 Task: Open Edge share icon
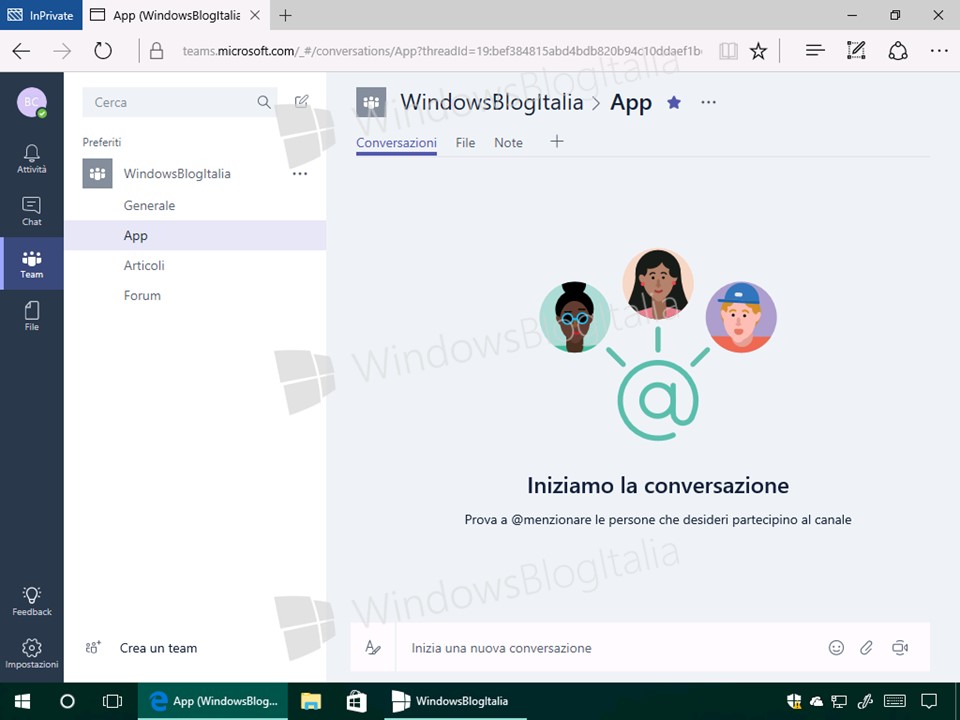click(898, 51)
